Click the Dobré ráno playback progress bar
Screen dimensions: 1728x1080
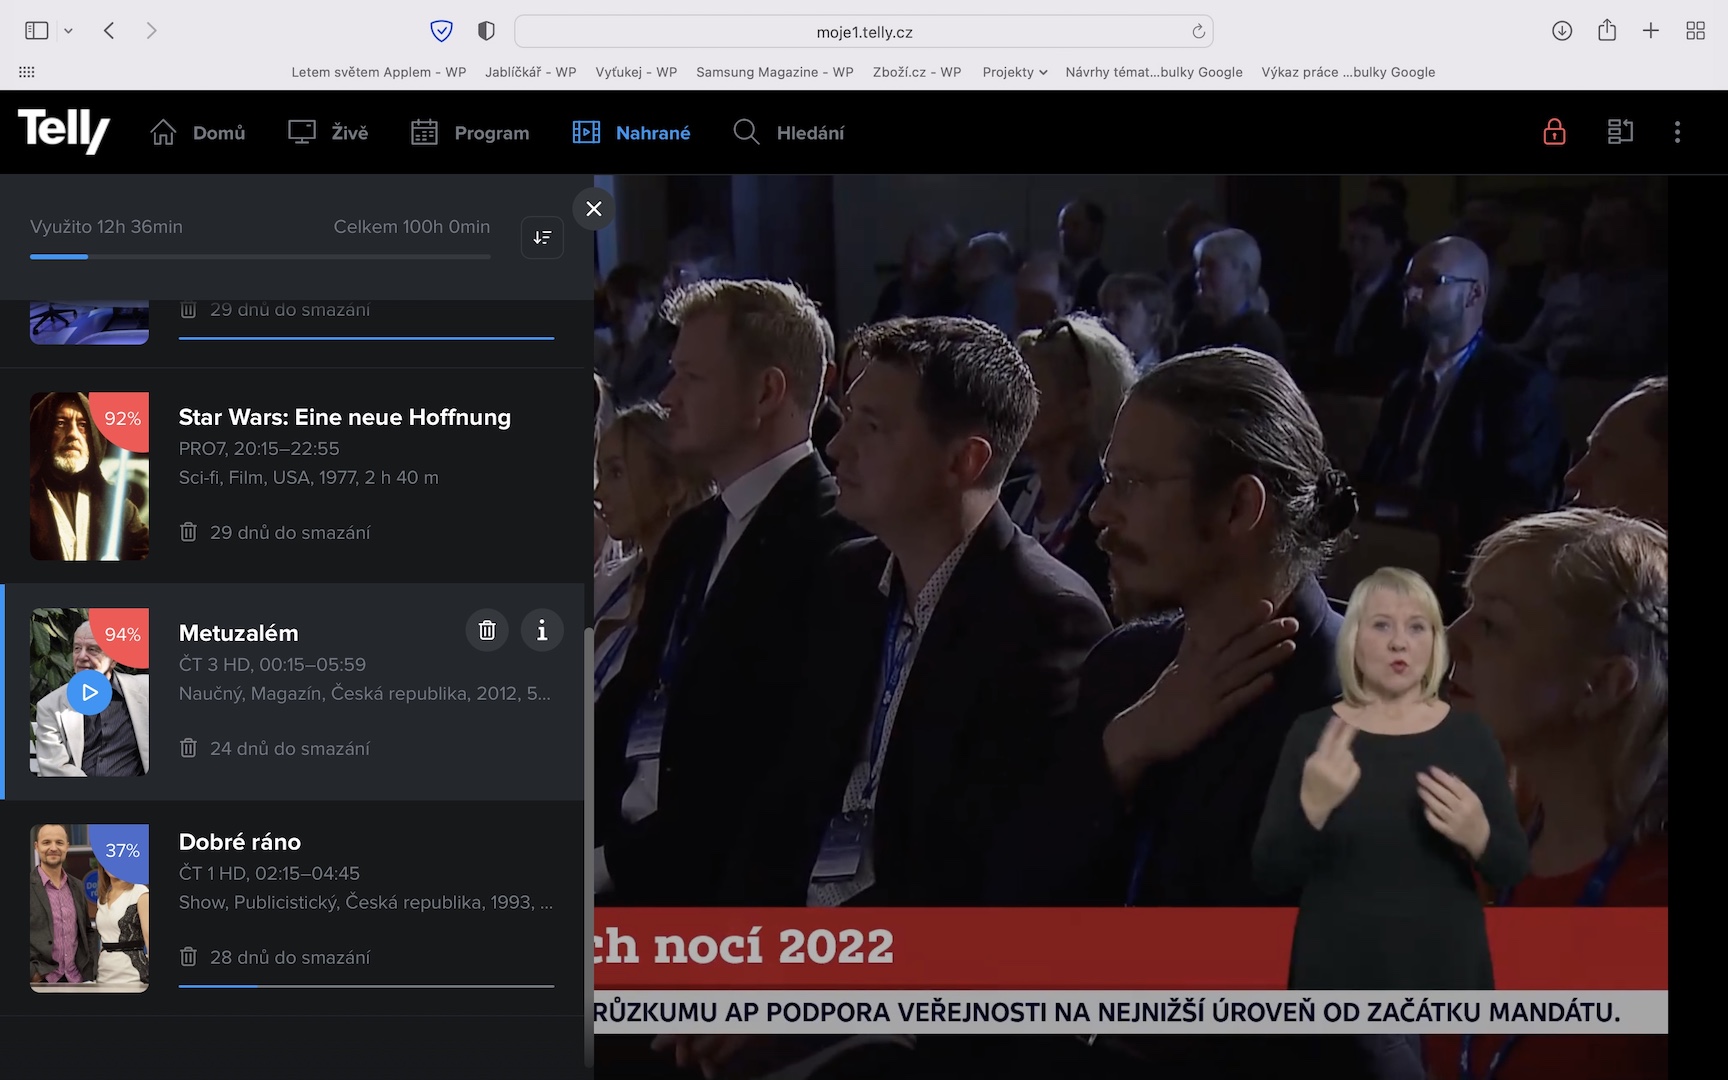[x=366, y=986]
